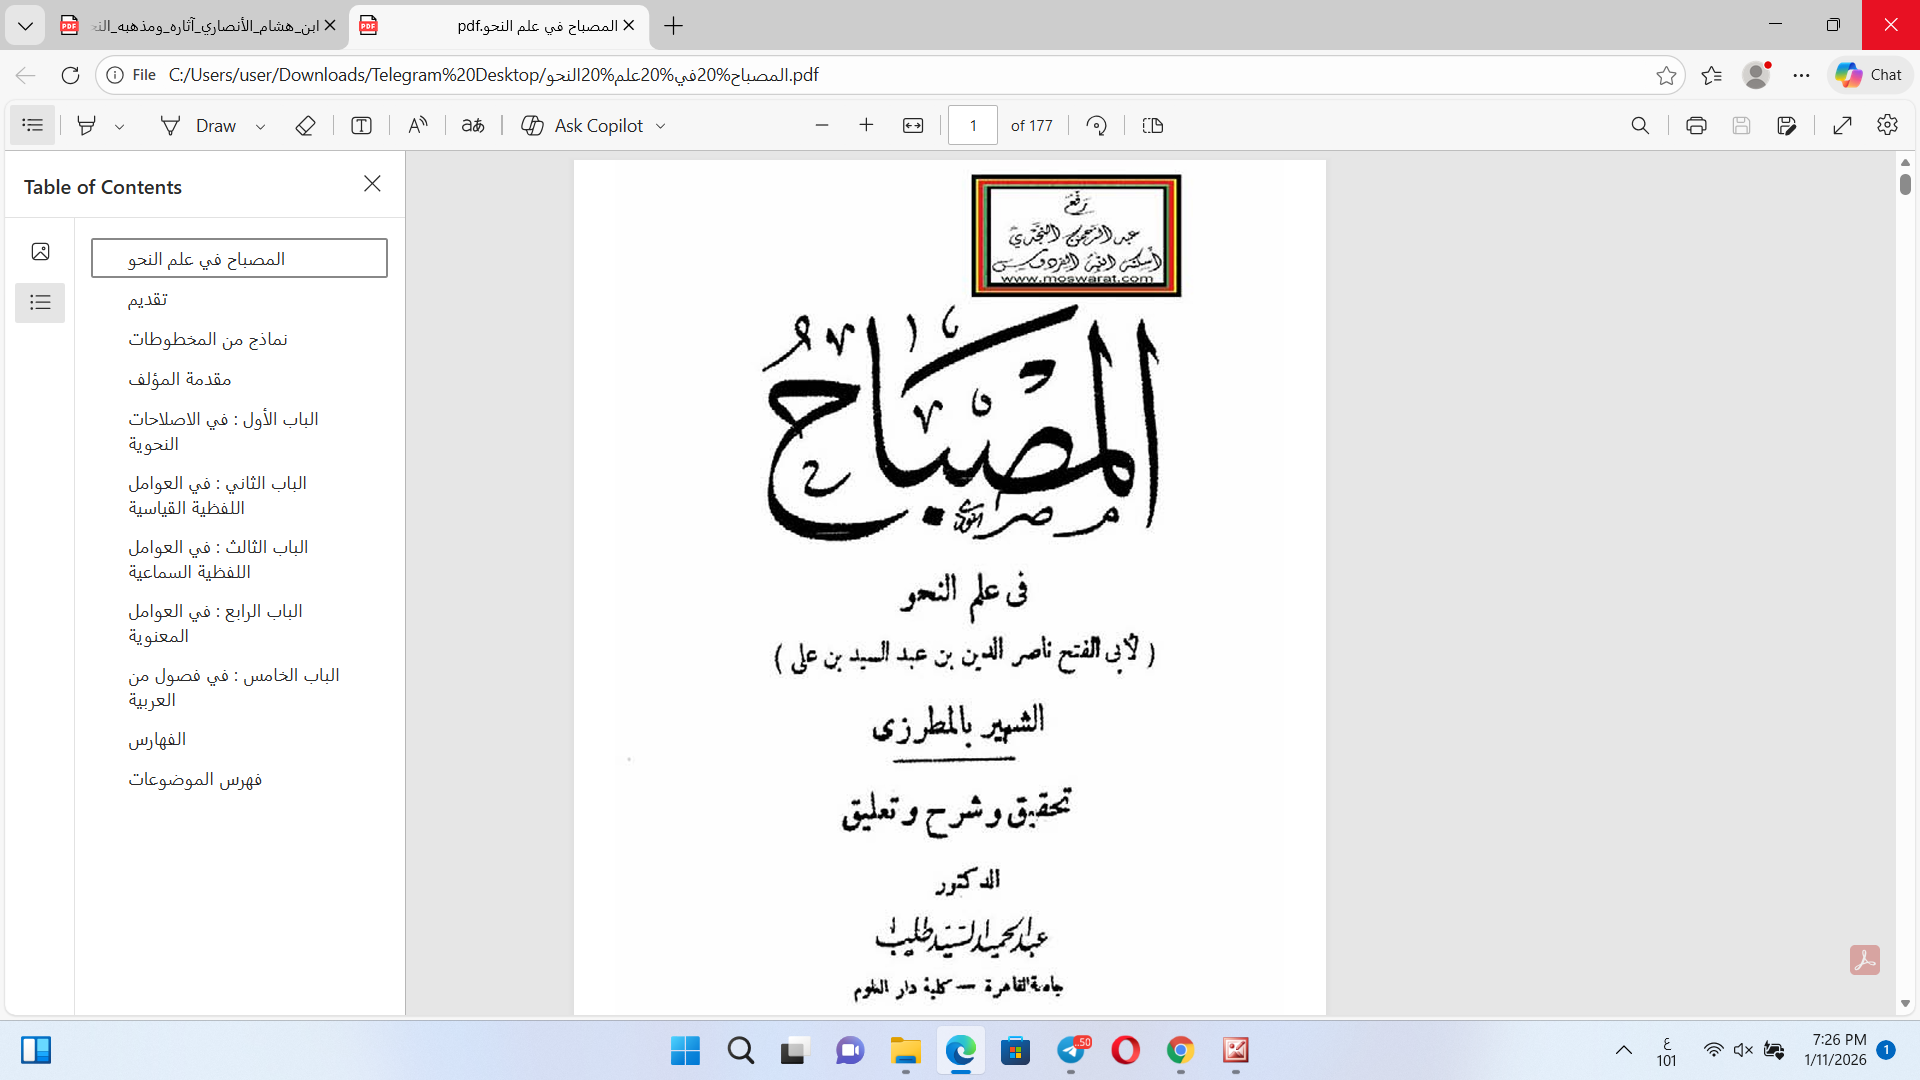Toggle the table of contents sidebar button

[x=33, y=125]
